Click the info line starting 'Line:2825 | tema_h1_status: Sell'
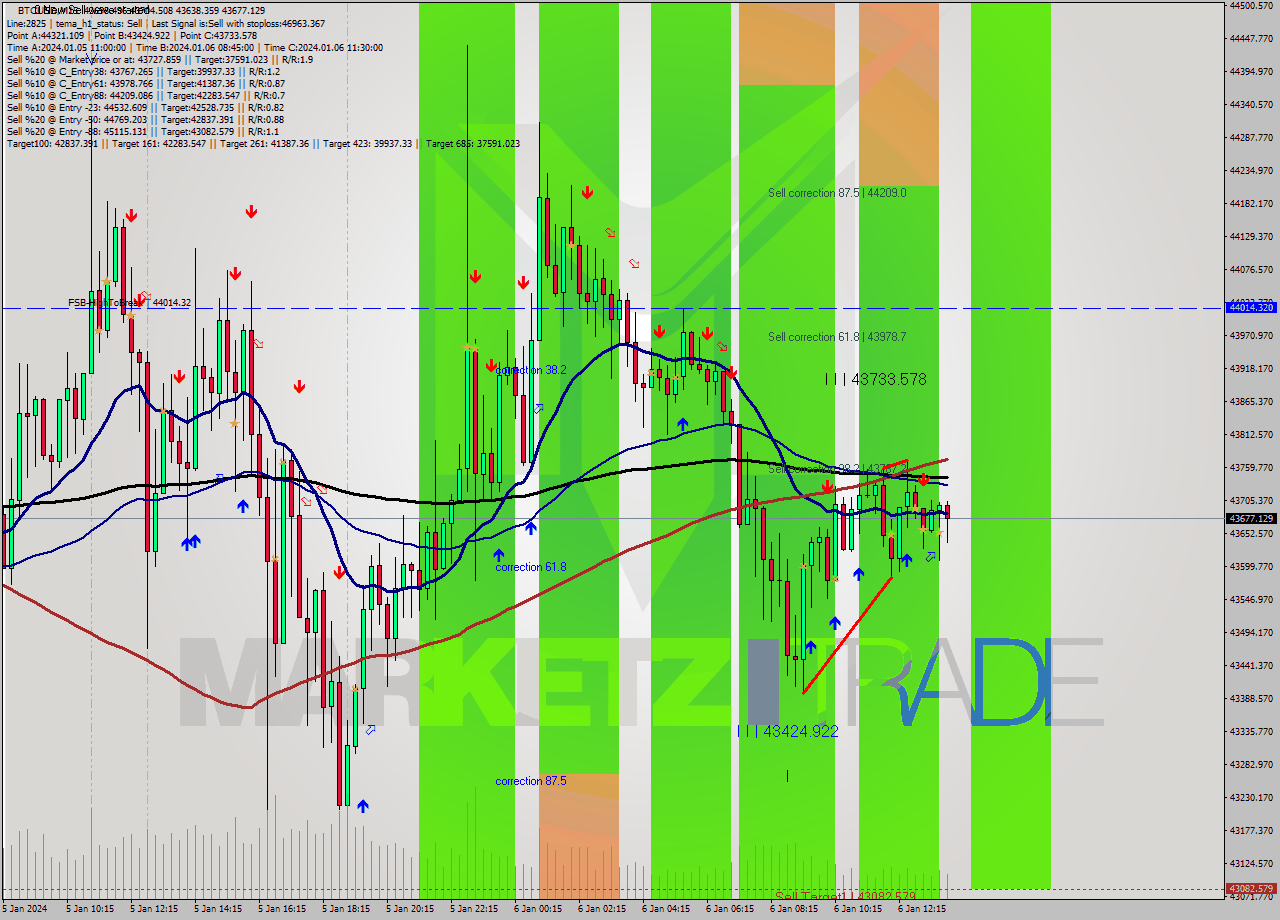The height and width of the screenshot is (920, 1280). (x=166, y=23)
